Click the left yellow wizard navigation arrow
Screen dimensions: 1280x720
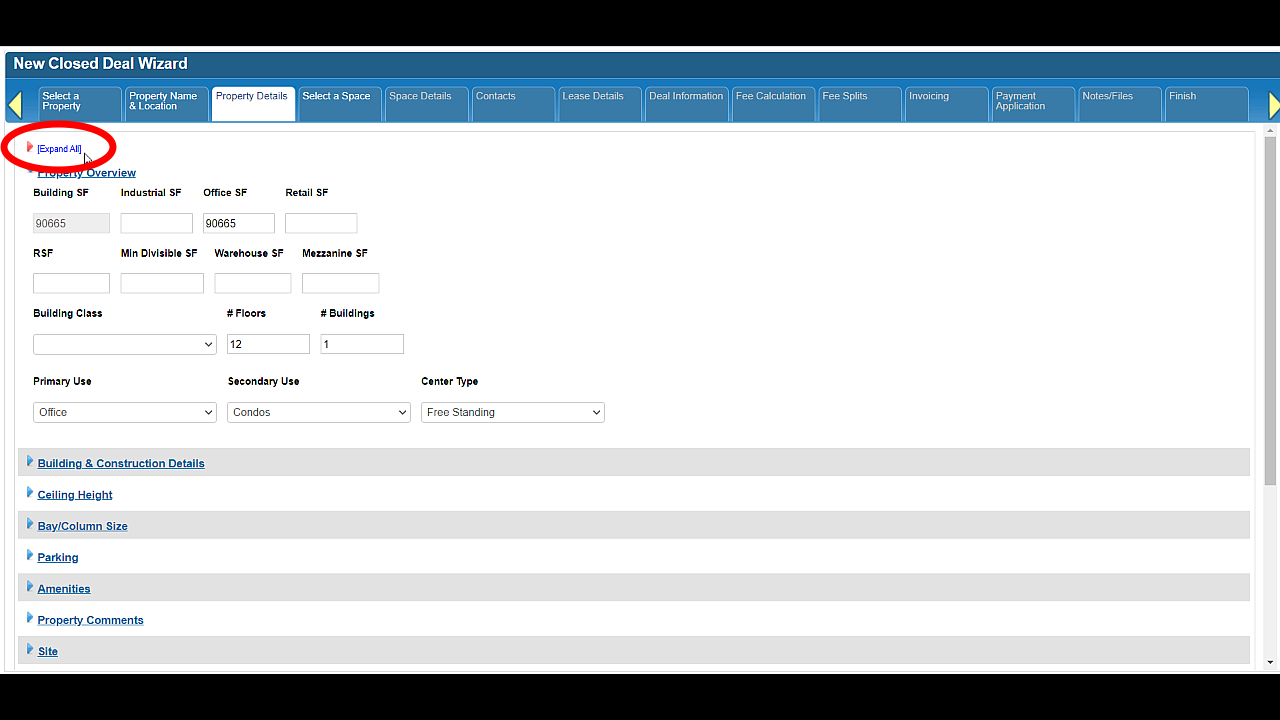click(x=14, y=105)
